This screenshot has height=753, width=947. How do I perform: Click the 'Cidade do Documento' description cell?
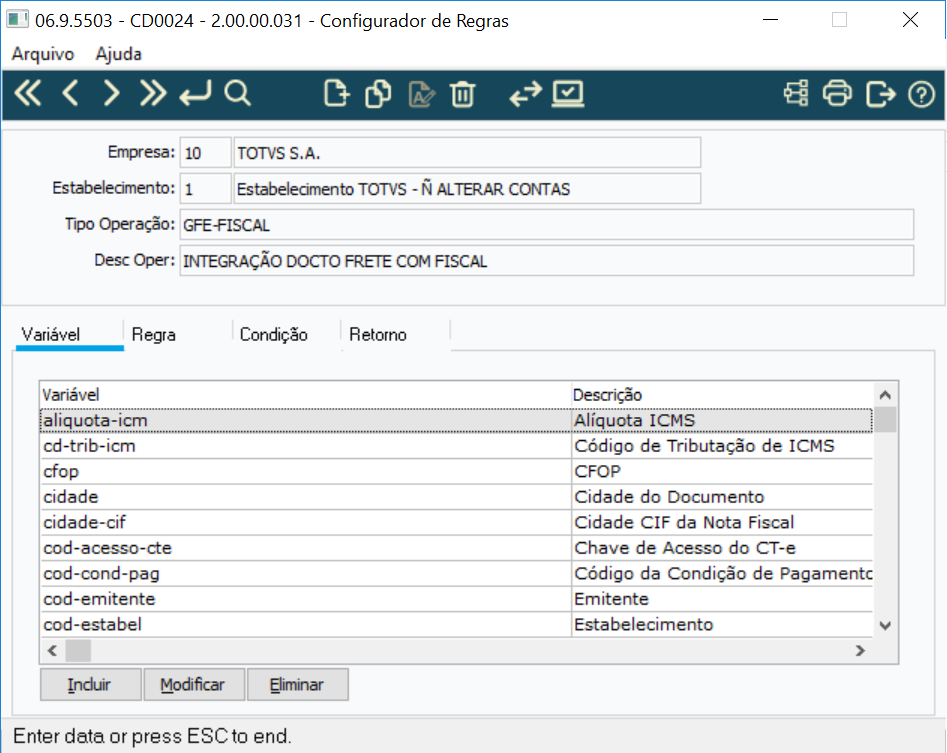tap(722, 497)
